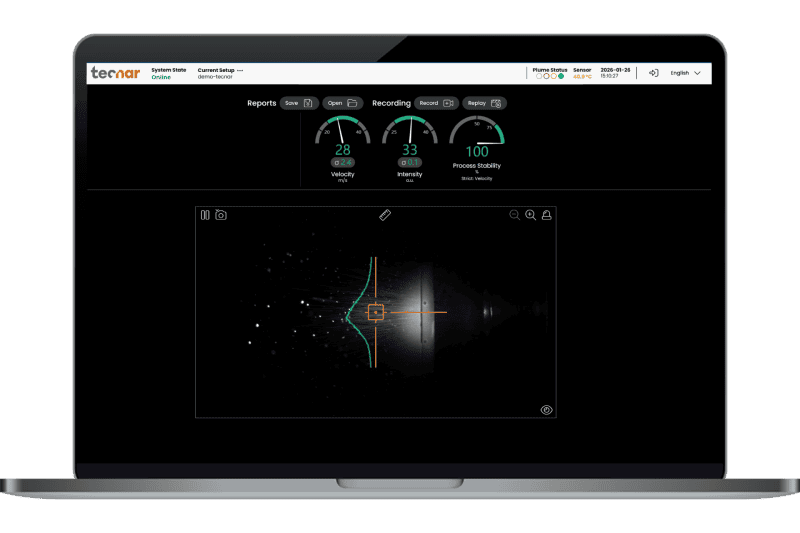
Task: Open the recording Replay
Action: [484, 103]
